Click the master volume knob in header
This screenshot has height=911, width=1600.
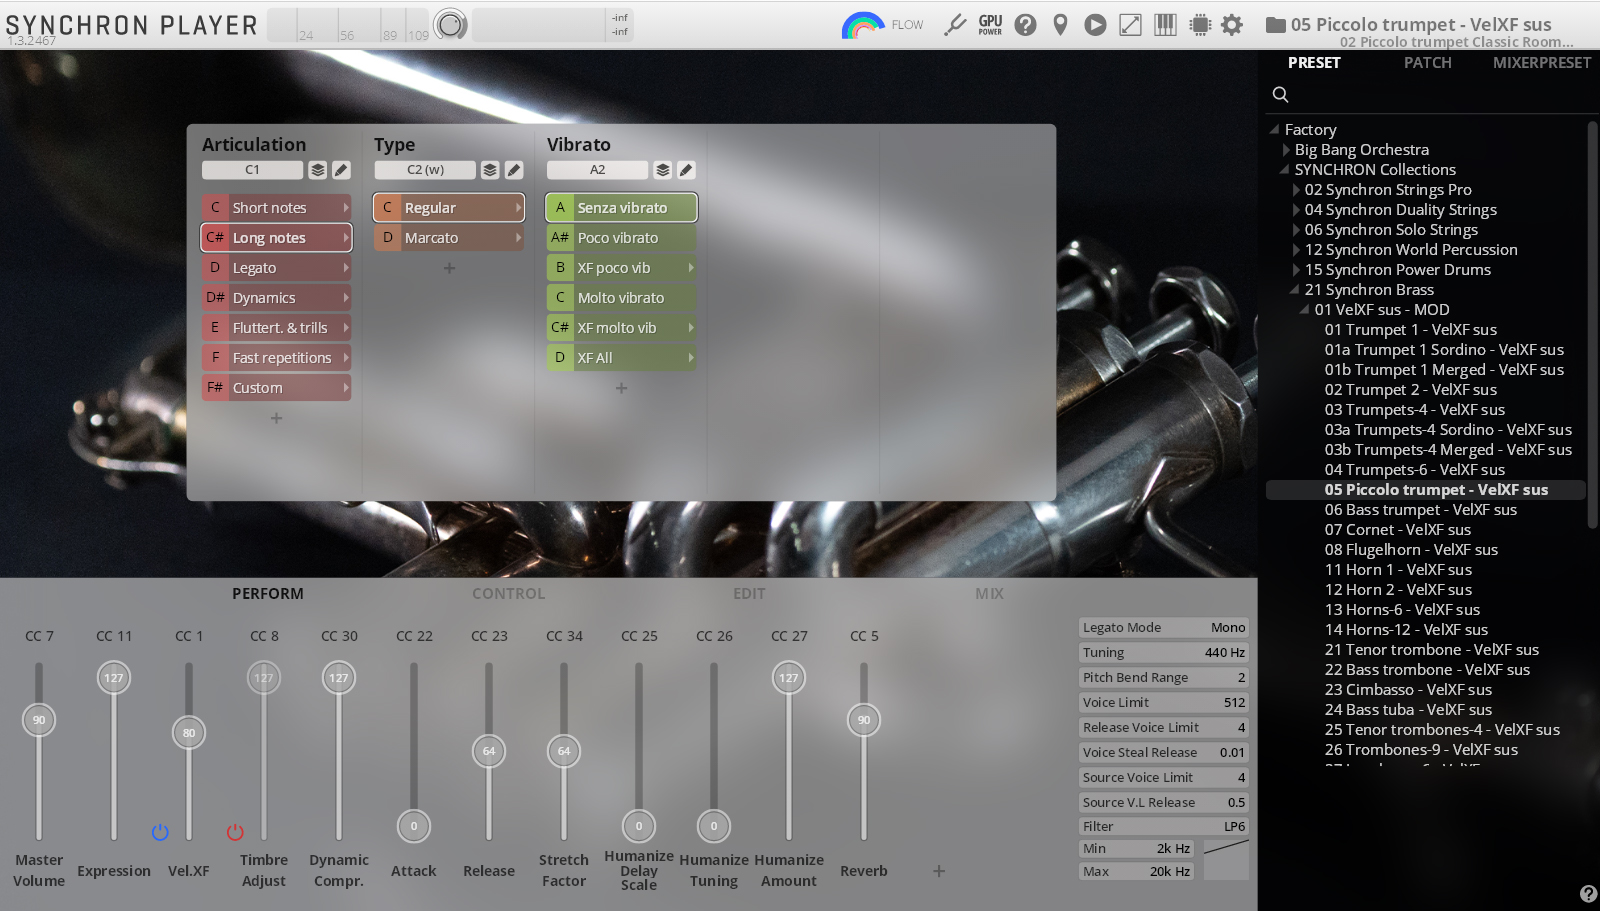451,24
